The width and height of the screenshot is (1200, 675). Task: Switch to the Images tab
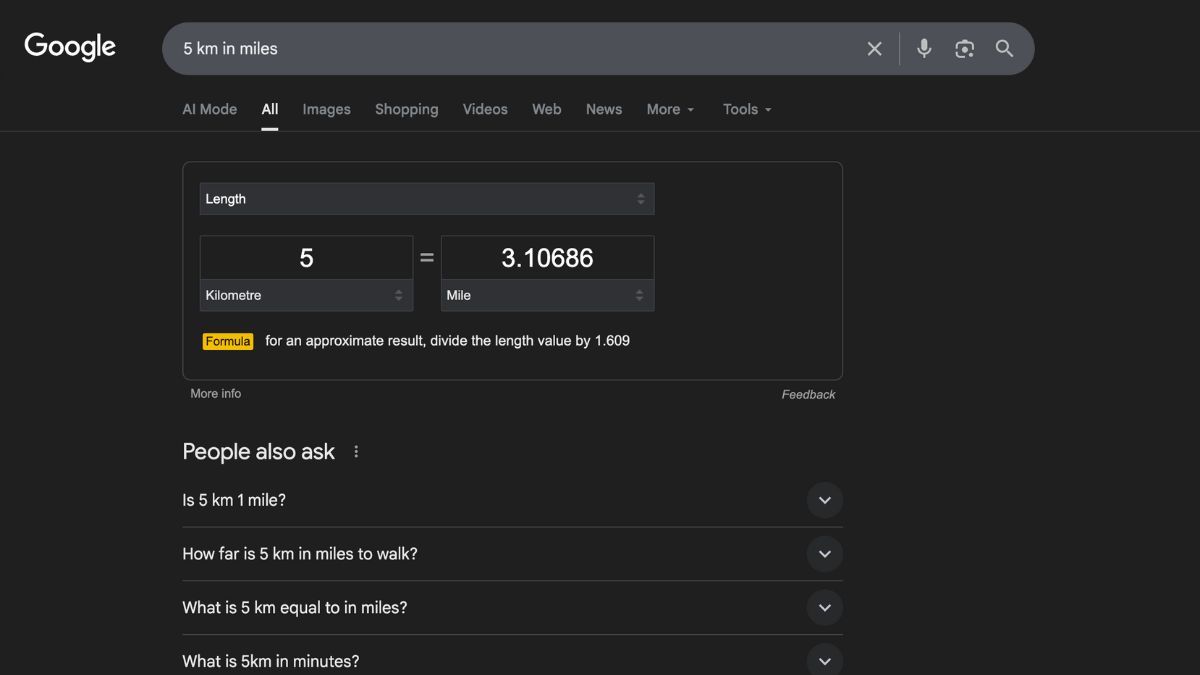pos(326,110)
